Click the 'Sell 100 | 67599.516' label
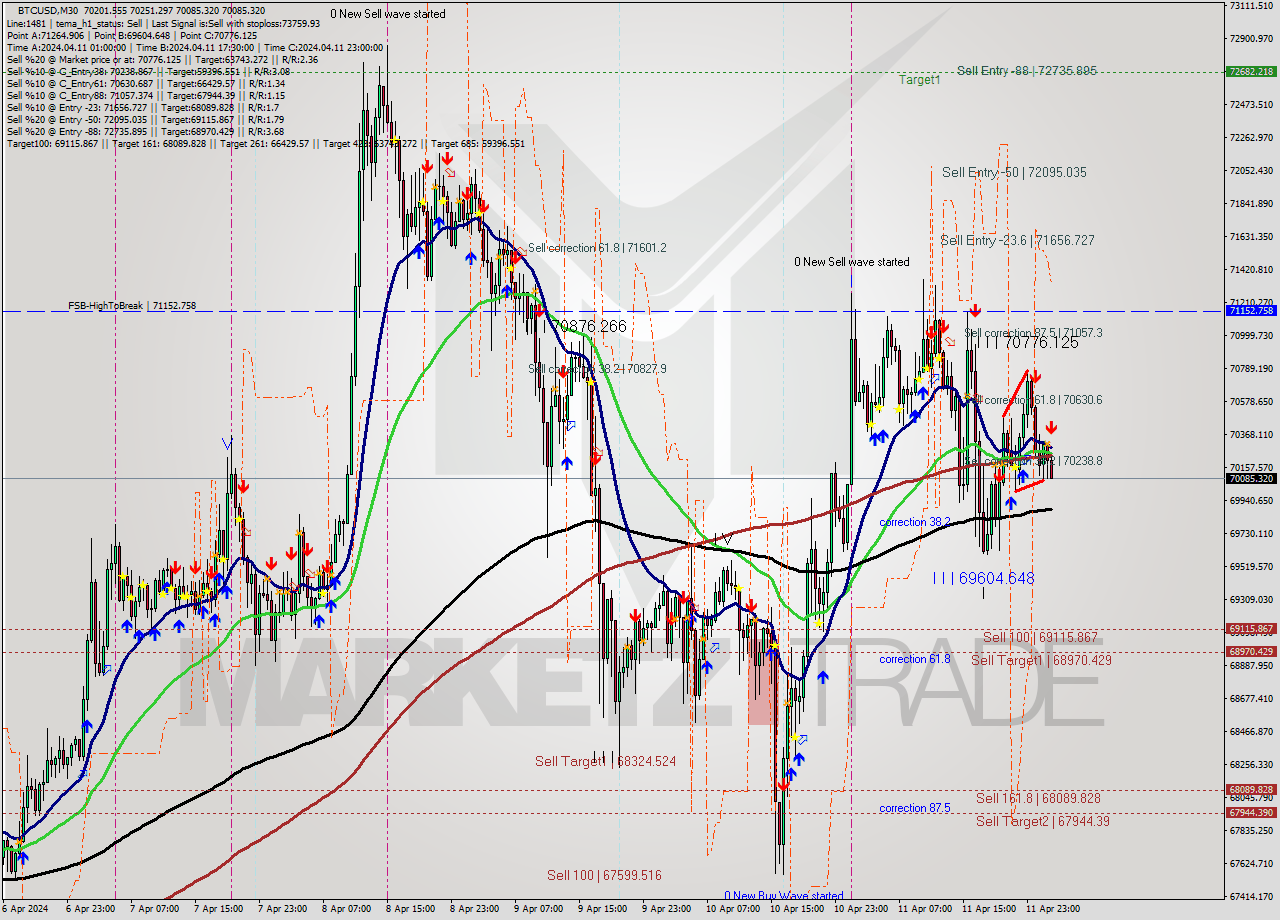1280x920 pixels. (604, 875)
